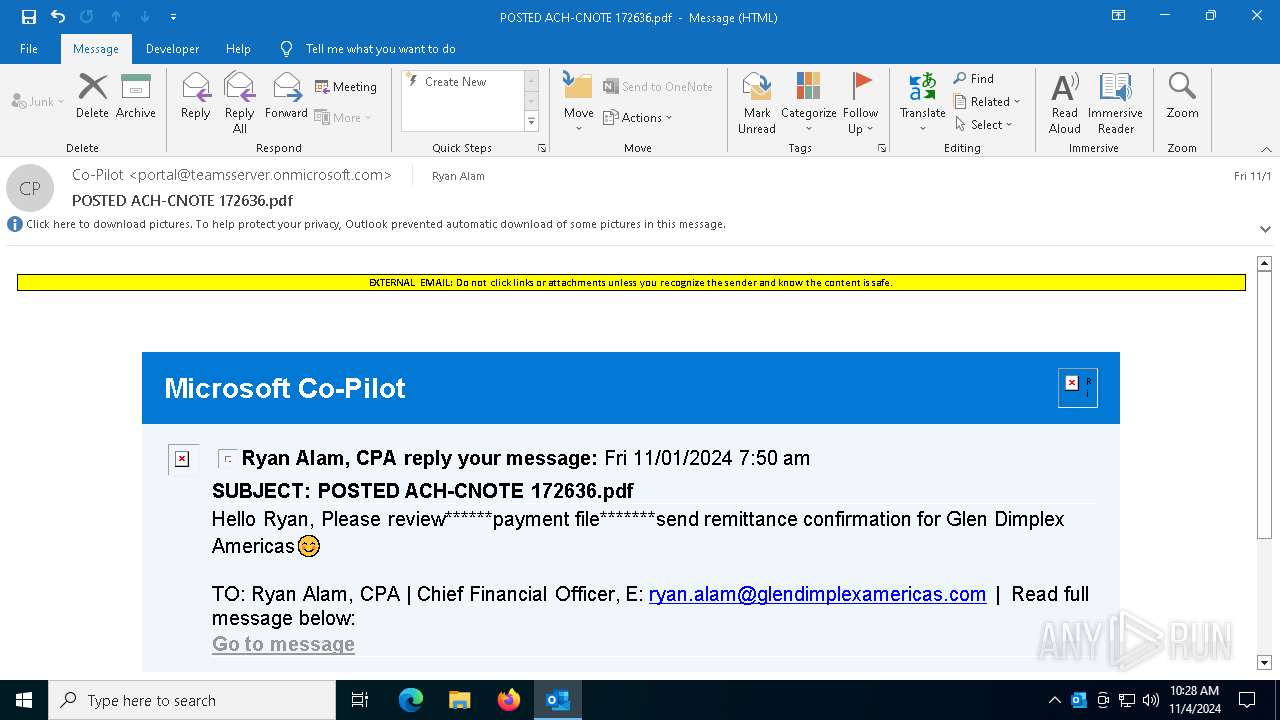Click the Save icon in title bar
The width and height of the screenshot is (1280, 720).
coord(29,17)
